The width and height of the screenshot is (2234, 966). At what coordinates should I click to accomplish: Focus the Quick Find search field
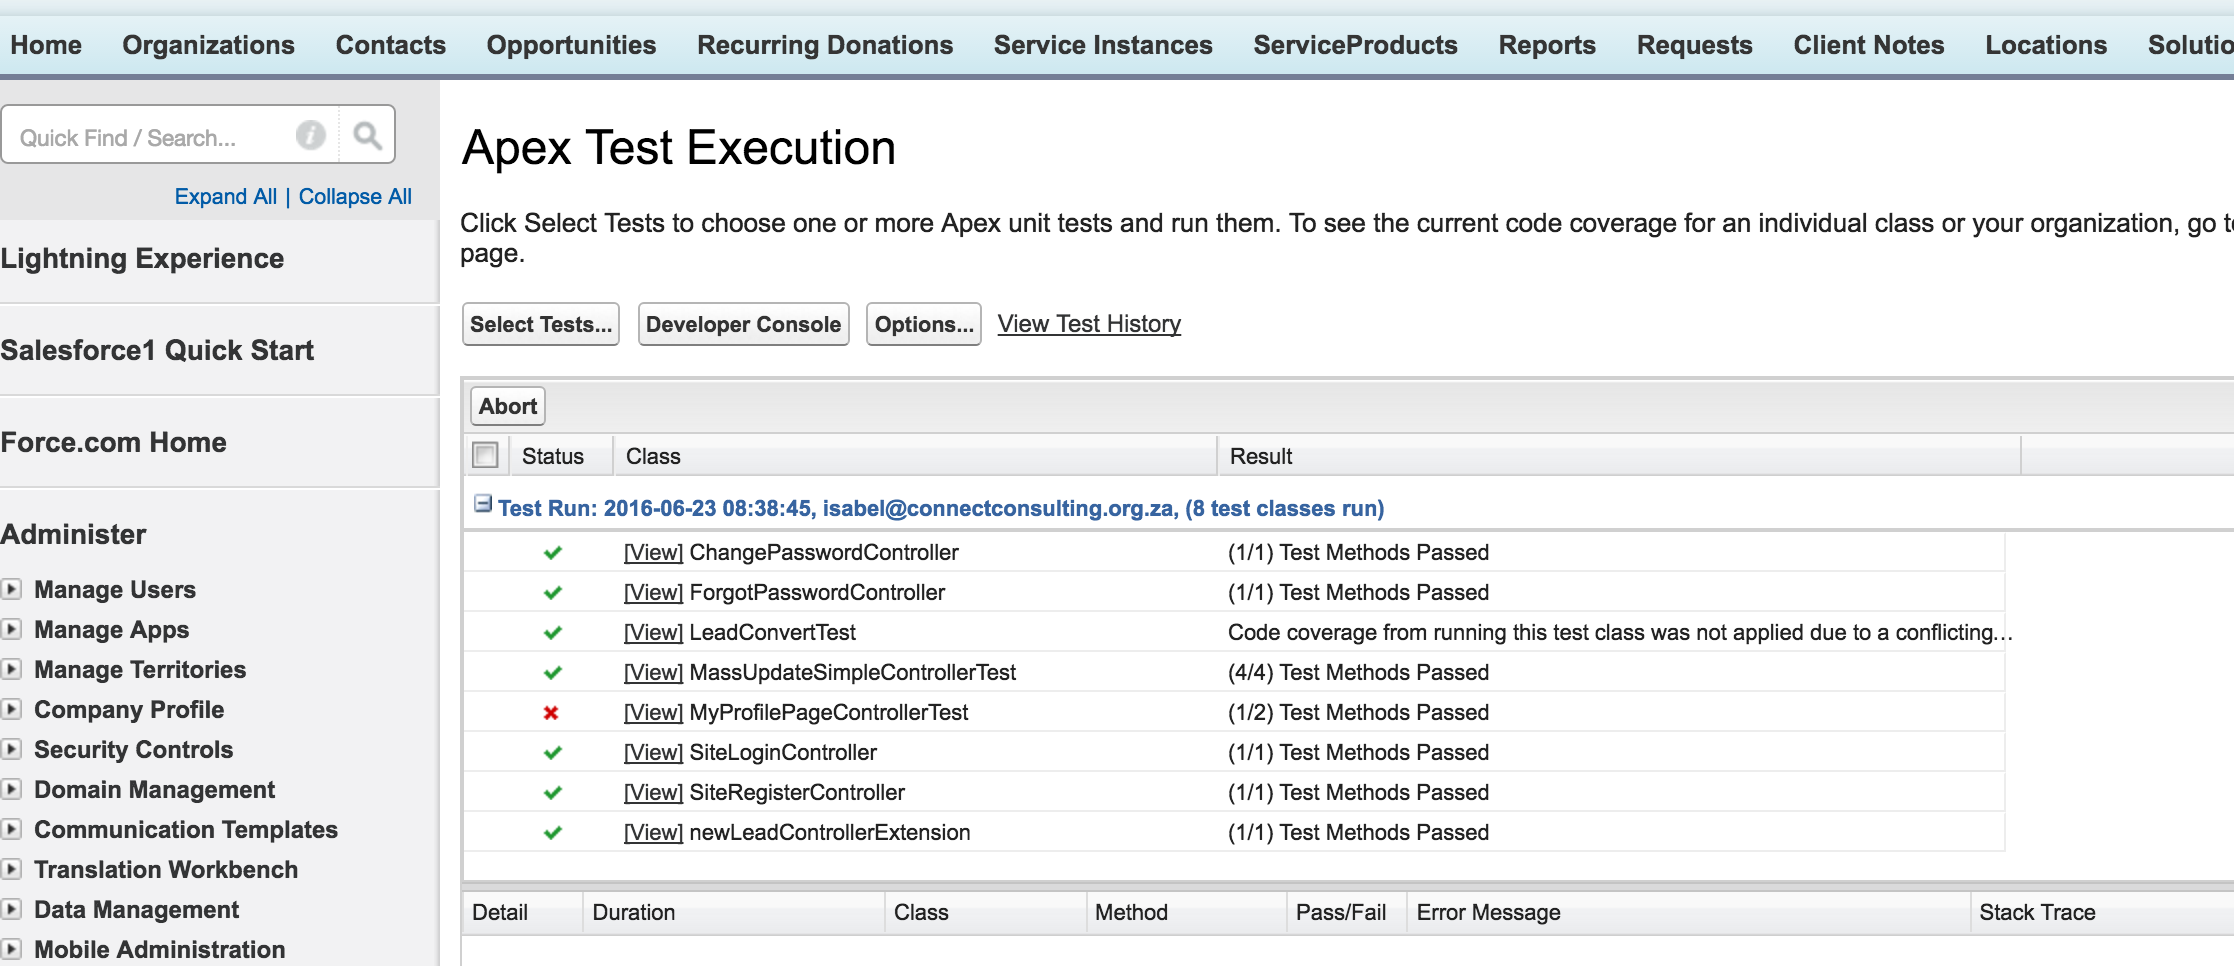click(150, 137)
